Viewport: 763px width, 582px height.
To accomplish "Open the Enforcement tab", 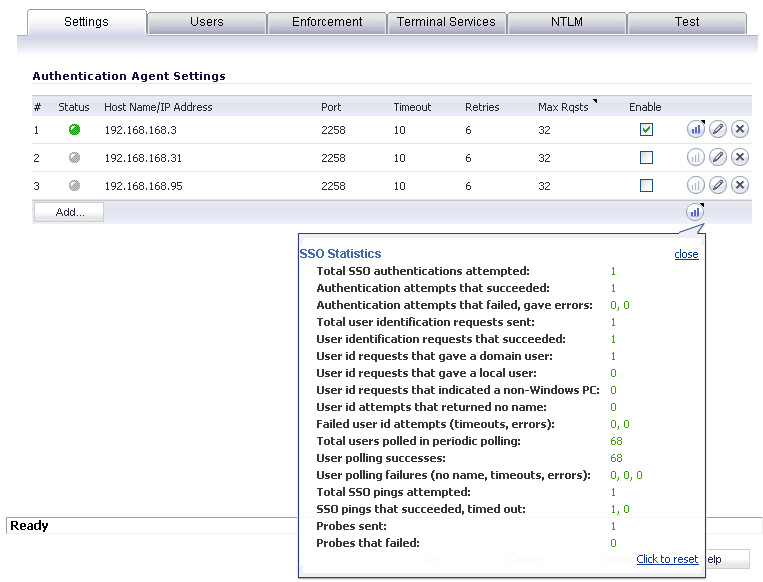I will click(327, 22).
